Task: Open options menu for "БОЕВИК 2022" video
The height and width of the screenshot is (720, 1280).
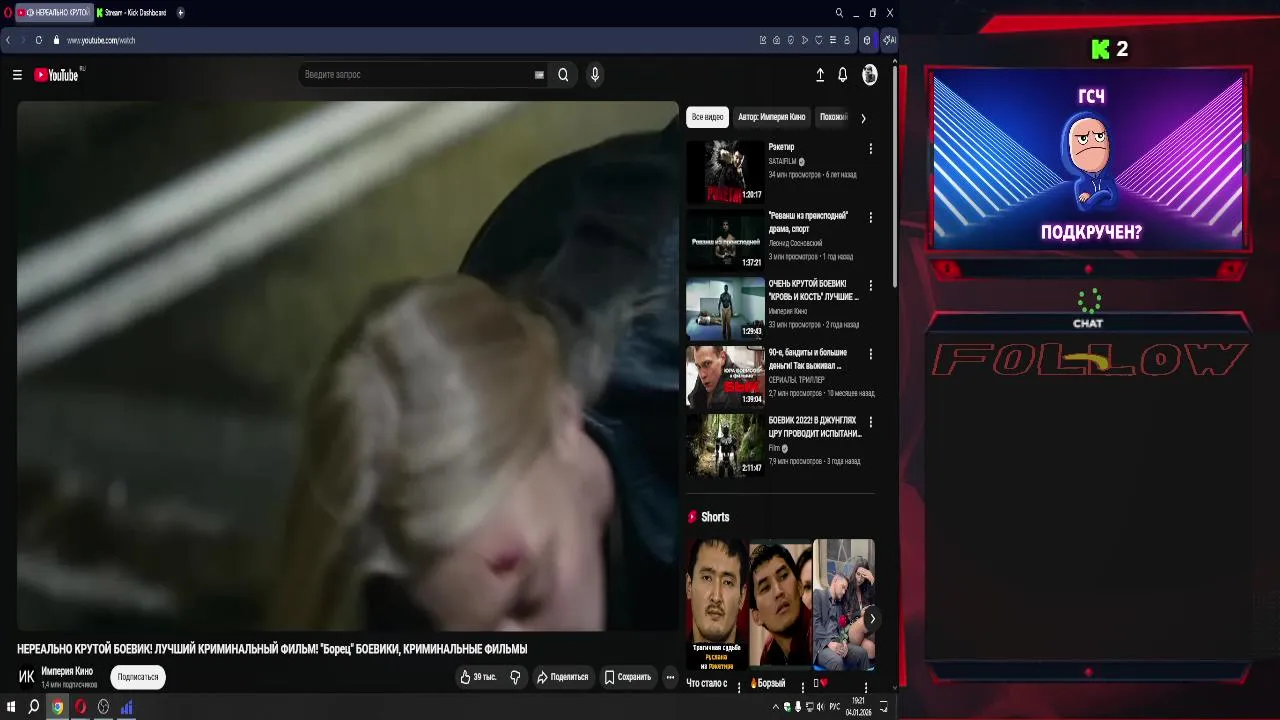Action: [870, 422]
